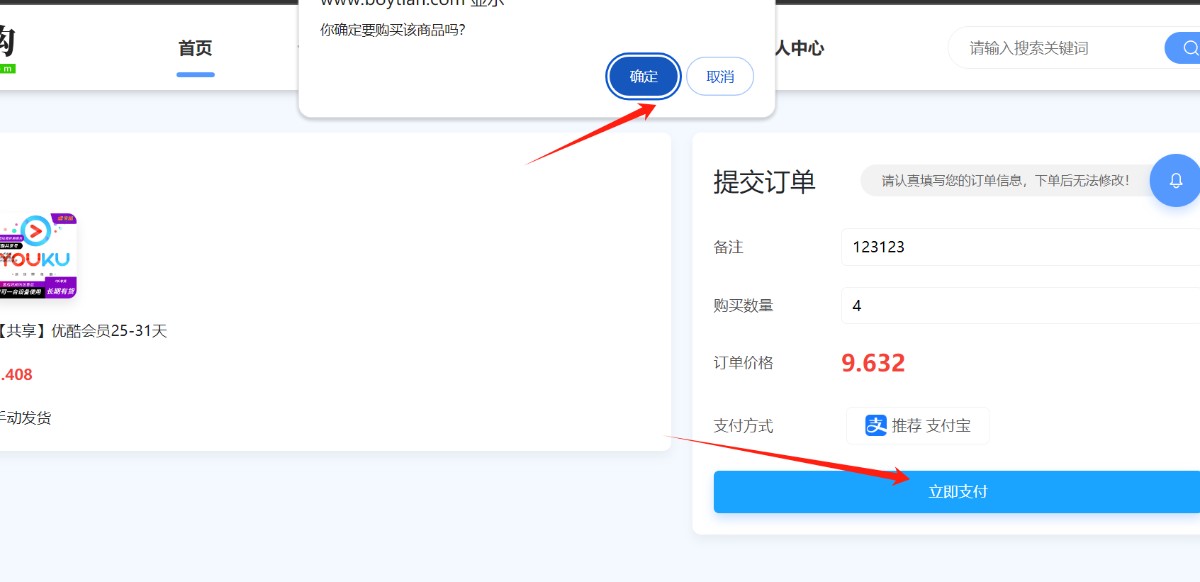Screen dimensions: 1200x582
Task: Open the 优酷会员25-31天 product title
Action: 84,331
